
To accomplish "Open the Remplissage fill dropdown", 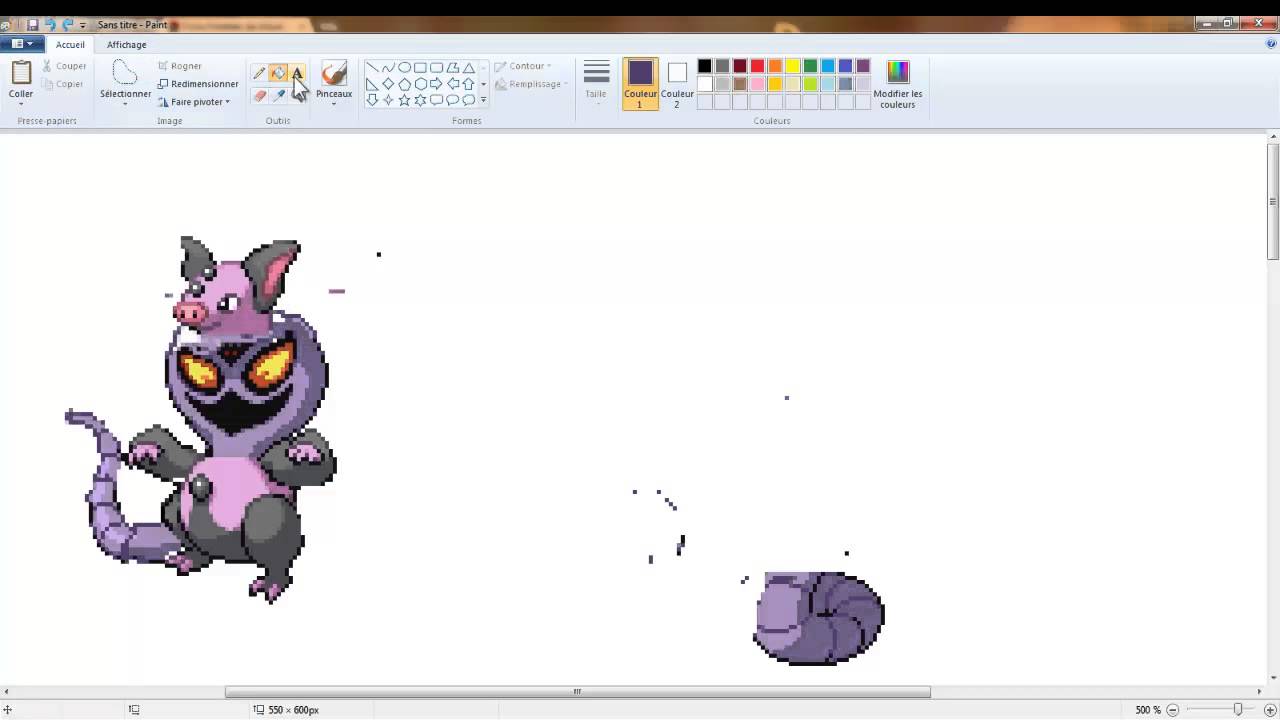I will (530, 84).
